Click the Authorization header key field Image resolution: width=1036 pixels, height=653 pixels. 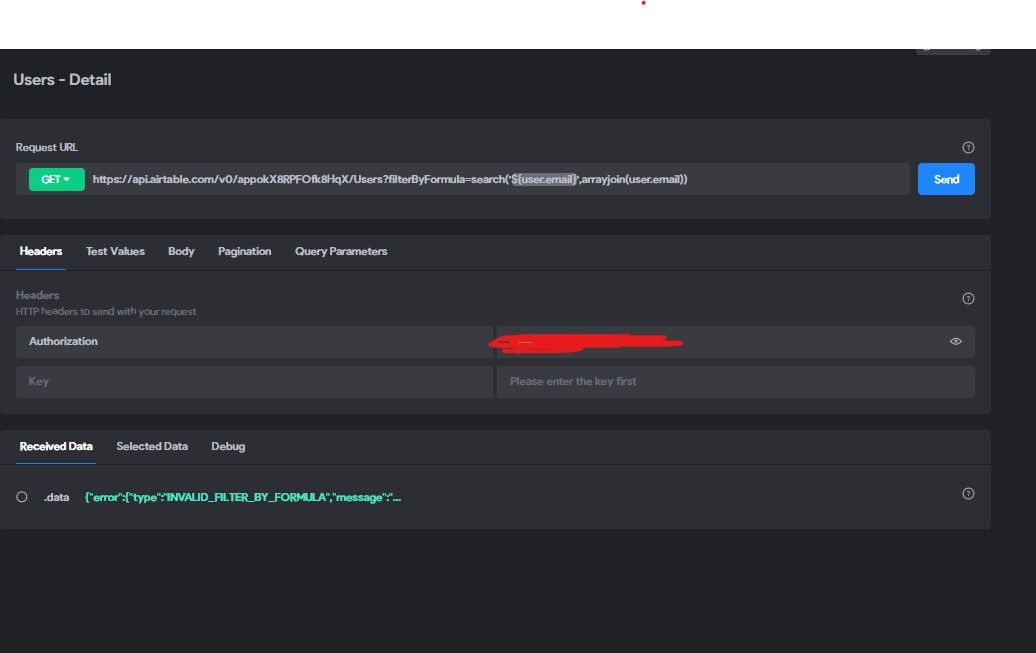click(x=254, y=342)
